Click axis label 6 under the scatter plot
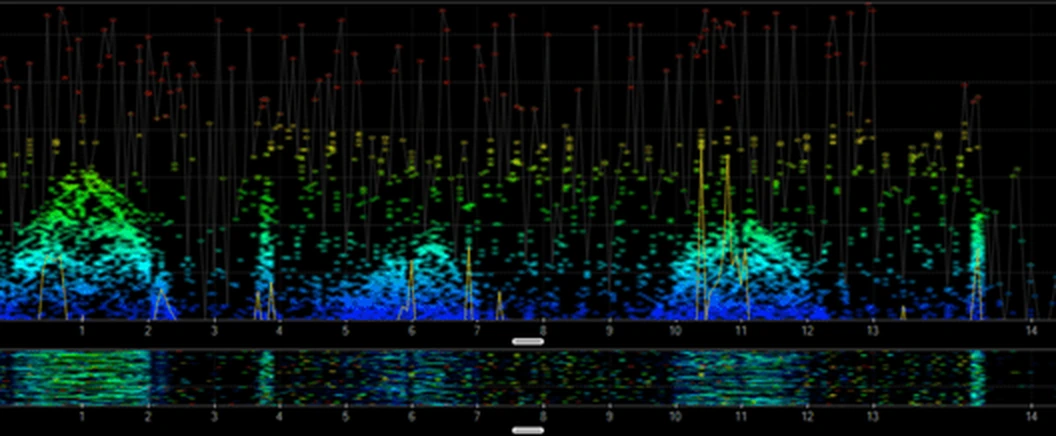Screen dimensions: 1056x436 tap(411, 331)
